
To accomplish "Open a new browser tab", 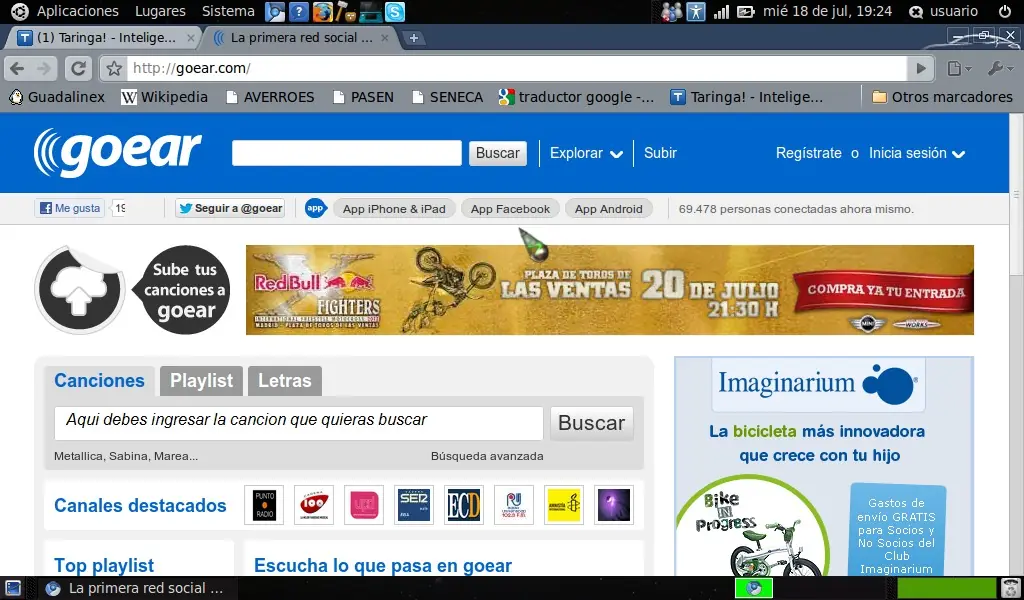I will (413, 38).
